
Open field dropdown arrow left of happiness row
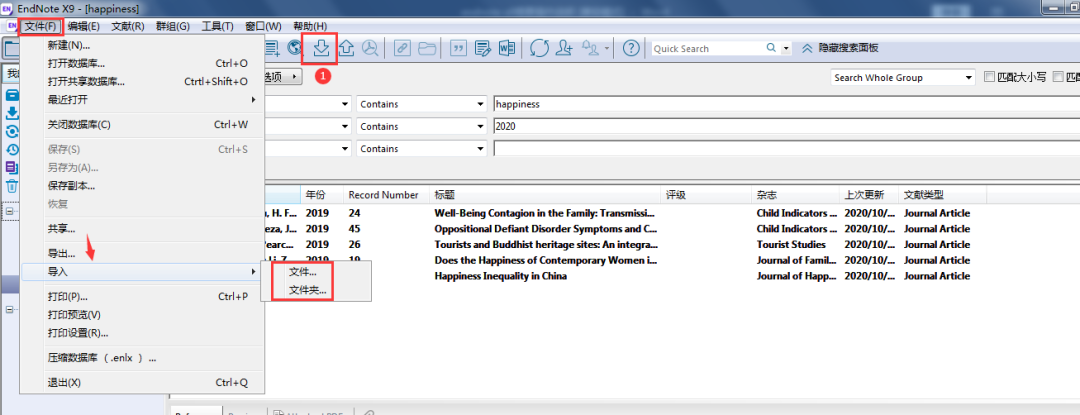[345, 104]
